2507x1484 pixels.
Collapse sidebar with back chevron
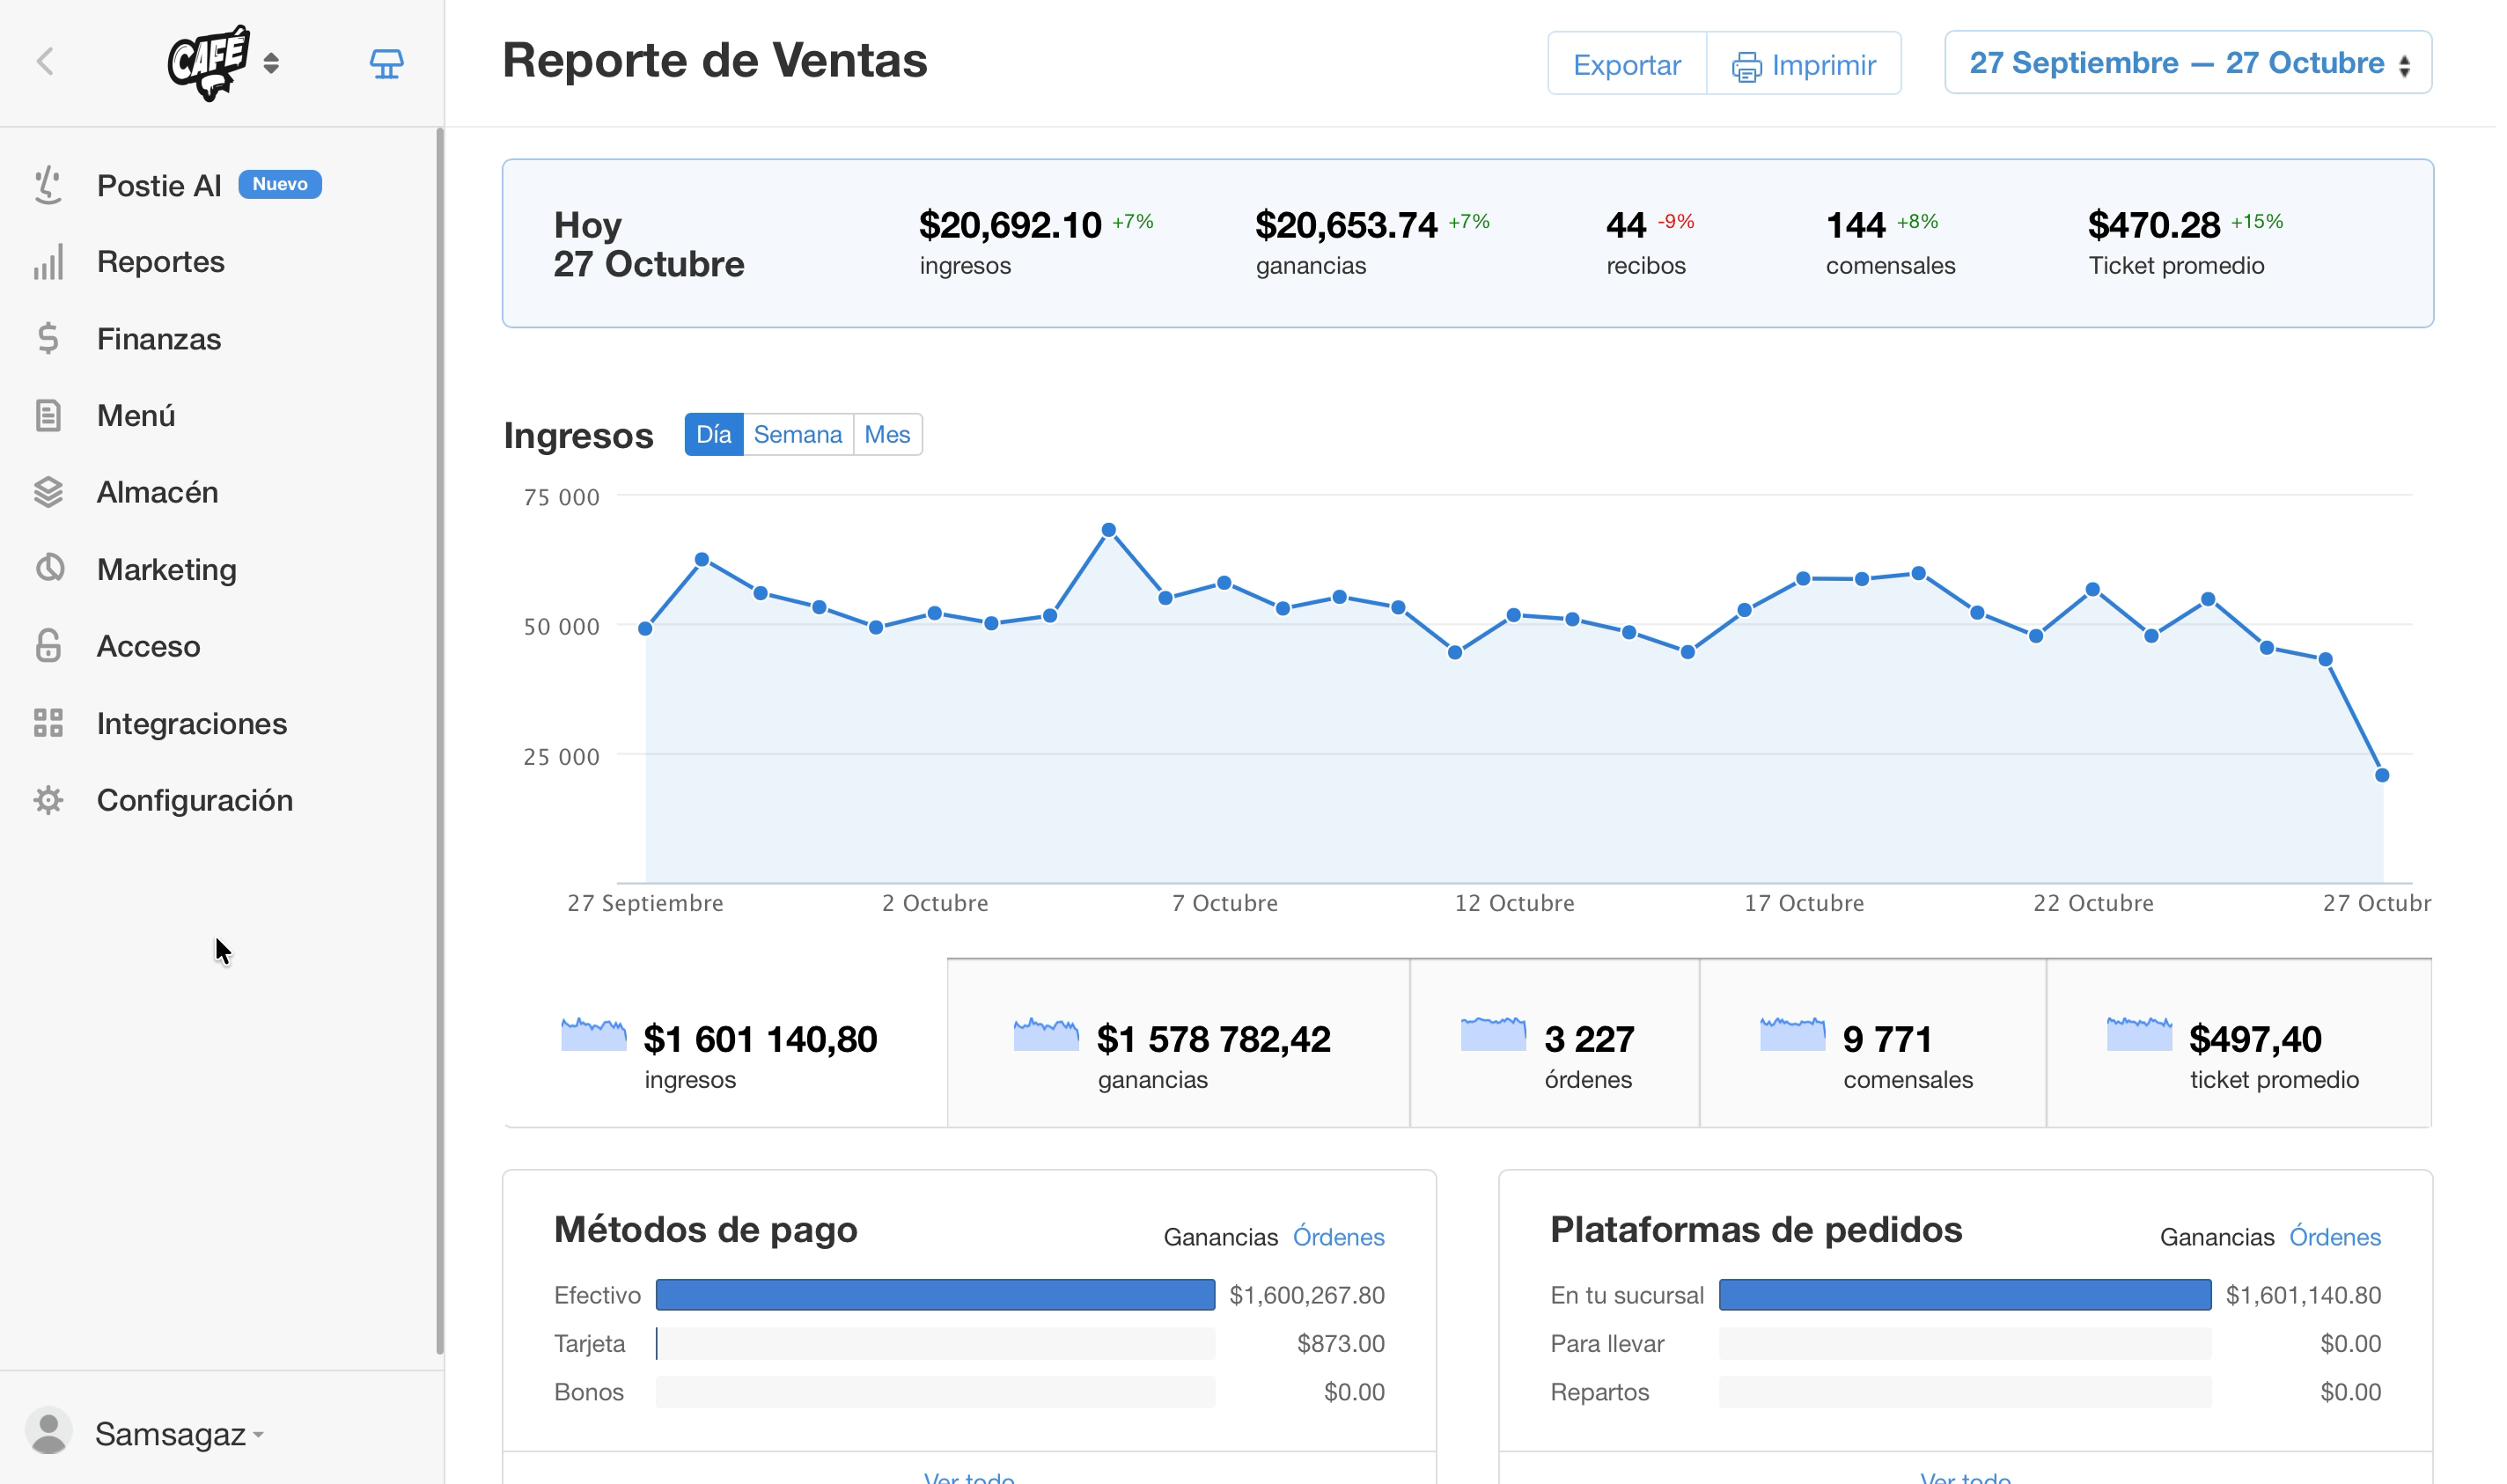point(45,62)
